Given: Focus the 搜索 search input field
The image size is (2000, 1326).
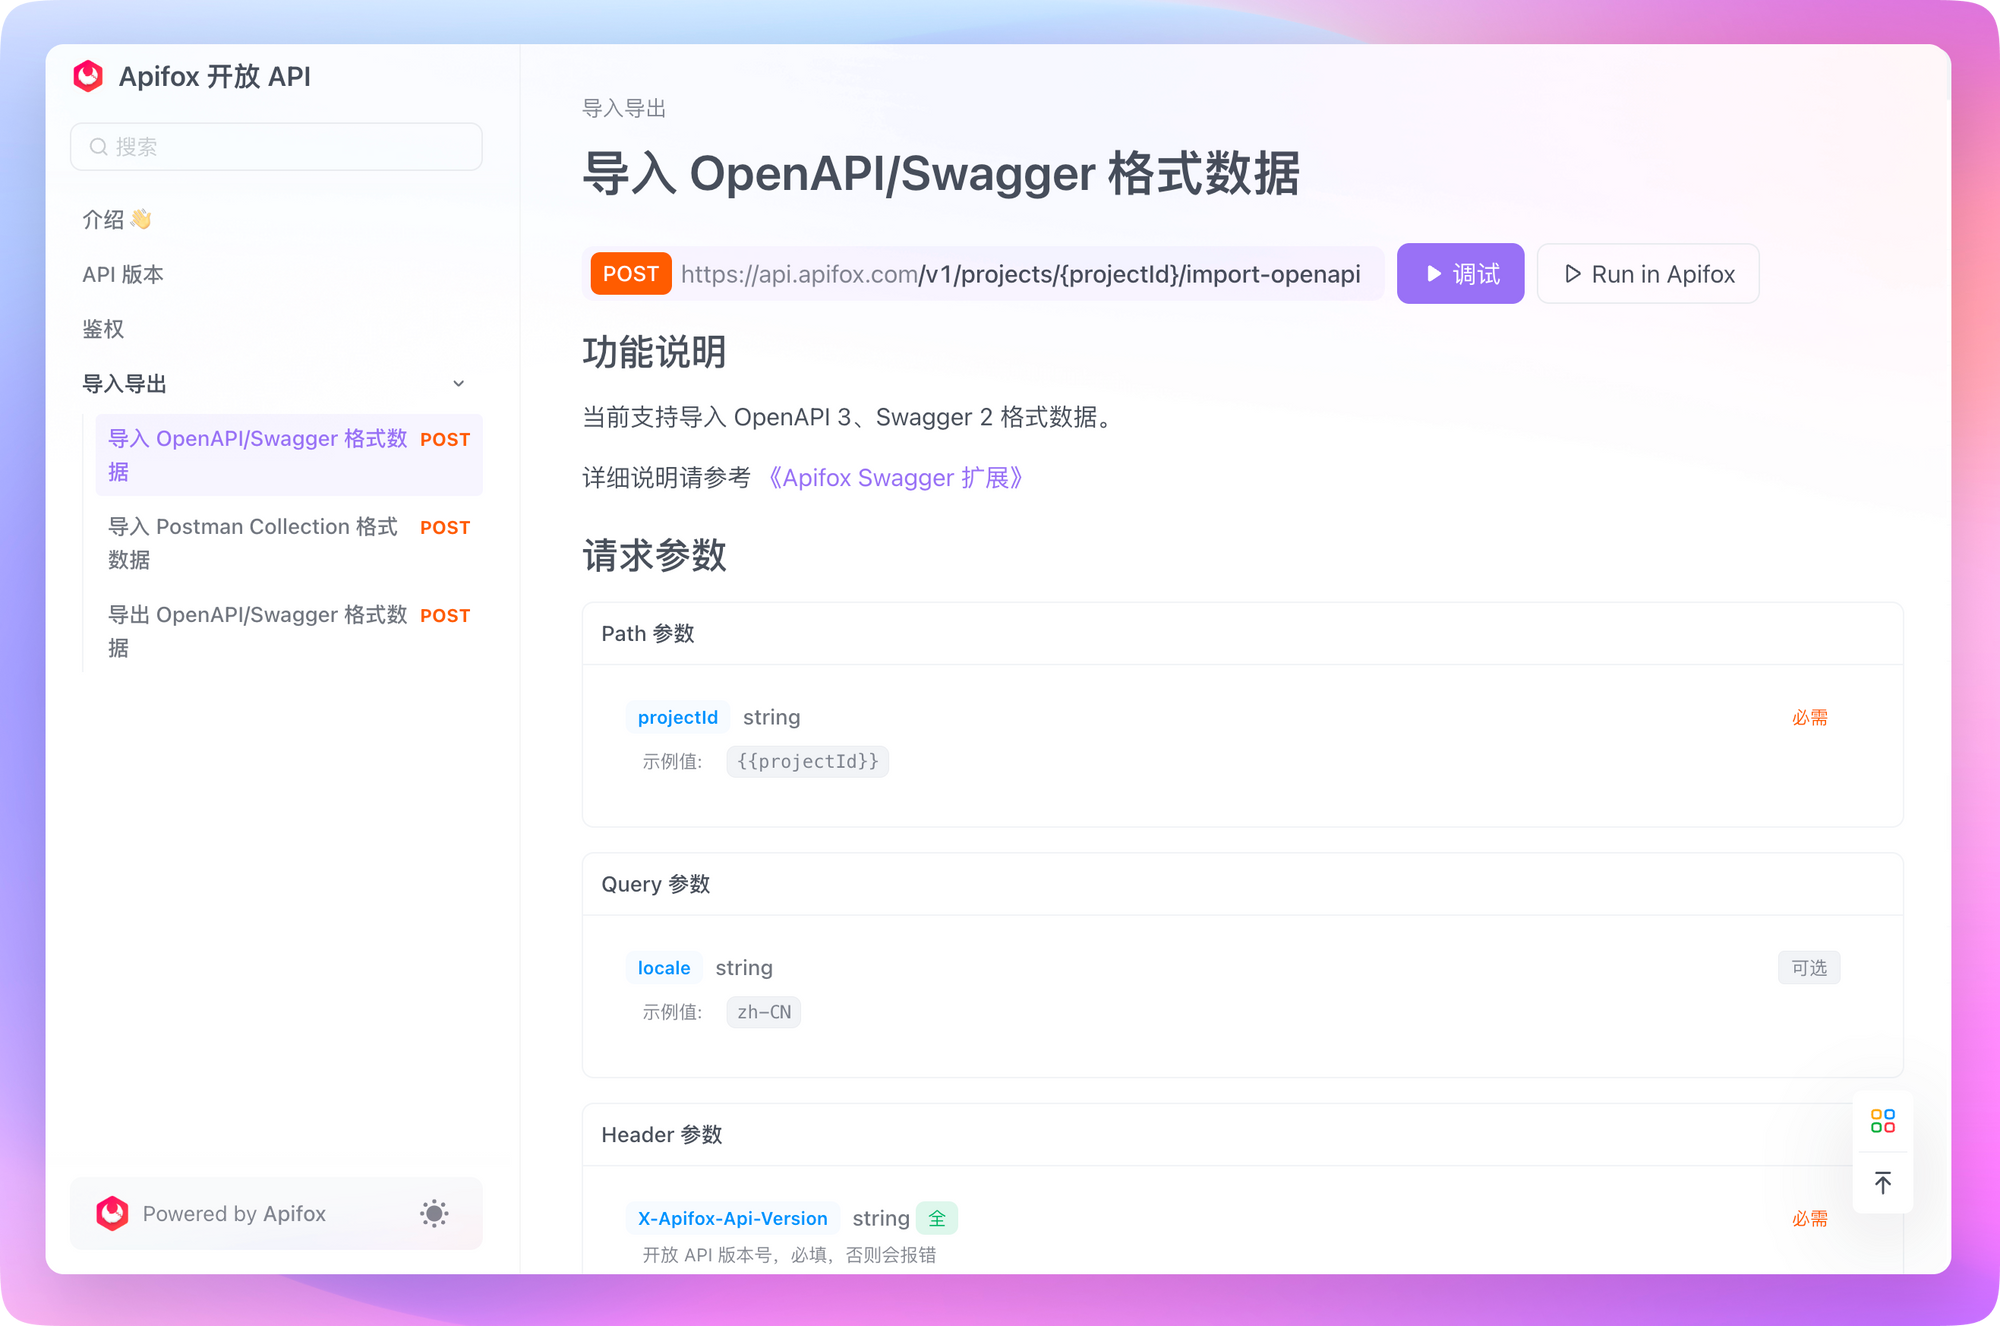Looking at the screenshot, I should tap(276, 147).
